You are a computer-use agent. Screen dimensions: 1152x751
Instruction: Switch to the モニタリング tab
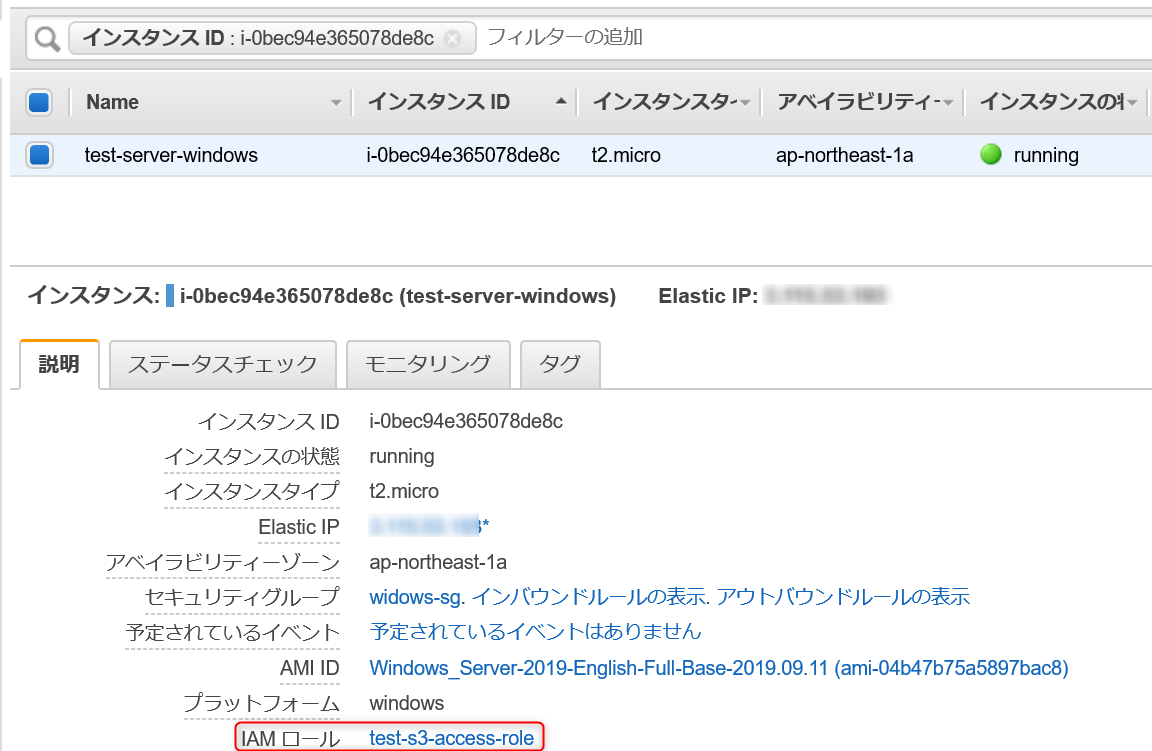click(x=428, y=364)
